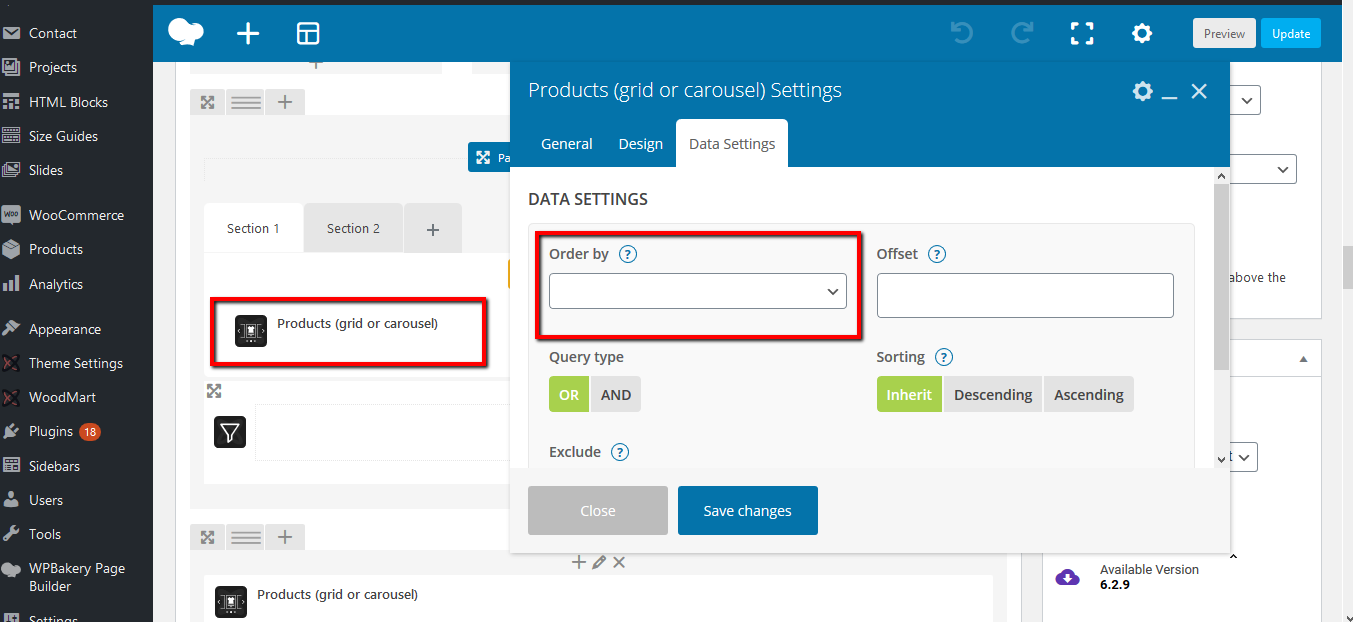Click the X delete icon below the dialog
The height and width of the screenshot is (622, 1353).
pyautogui.click(x=619, y=562)
